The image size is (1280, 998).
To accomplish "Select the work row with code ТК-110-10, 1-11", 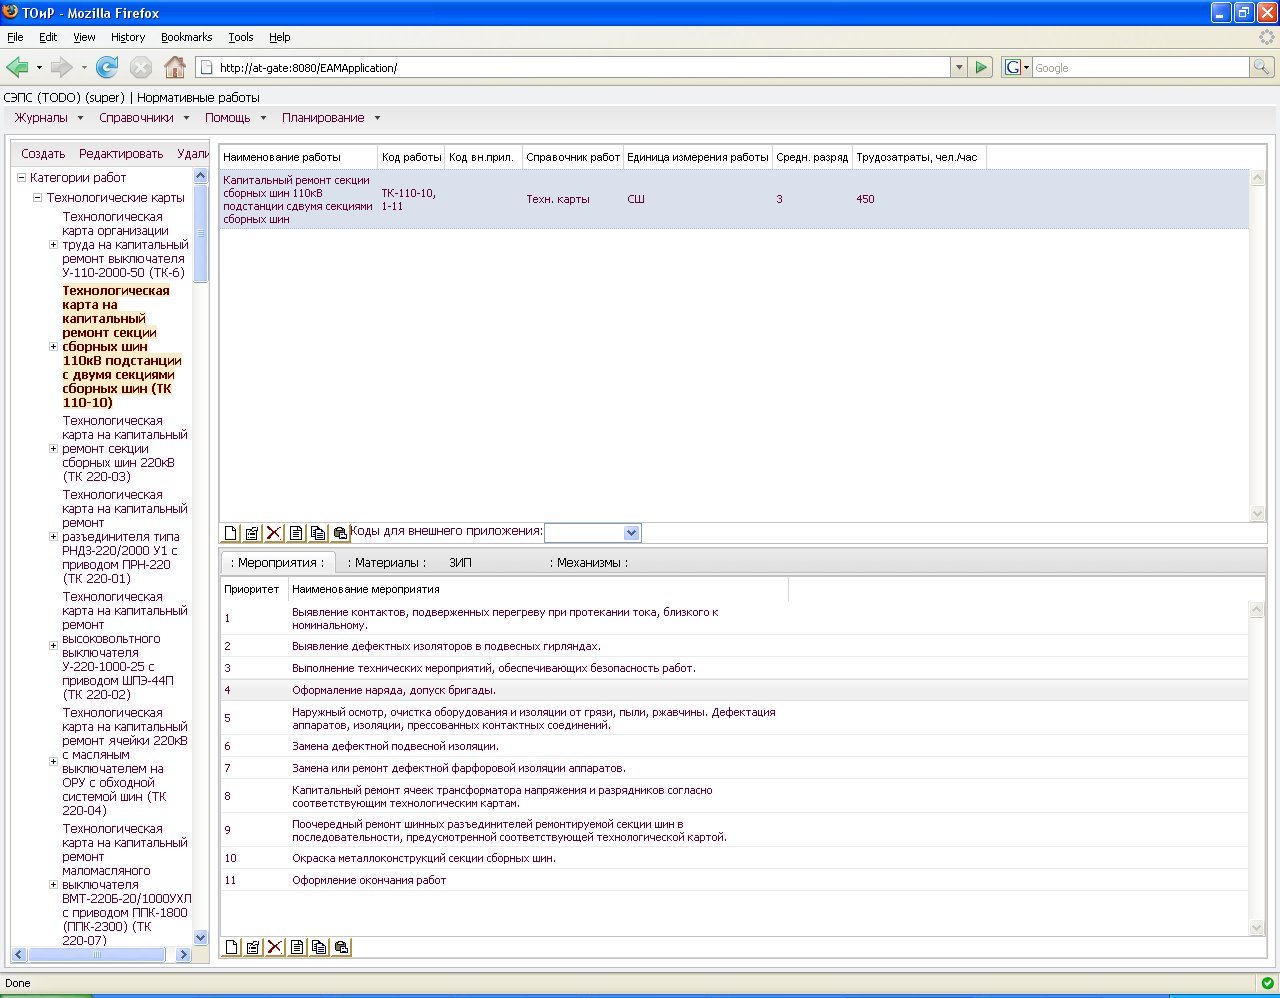I will [x=734, y=199].
